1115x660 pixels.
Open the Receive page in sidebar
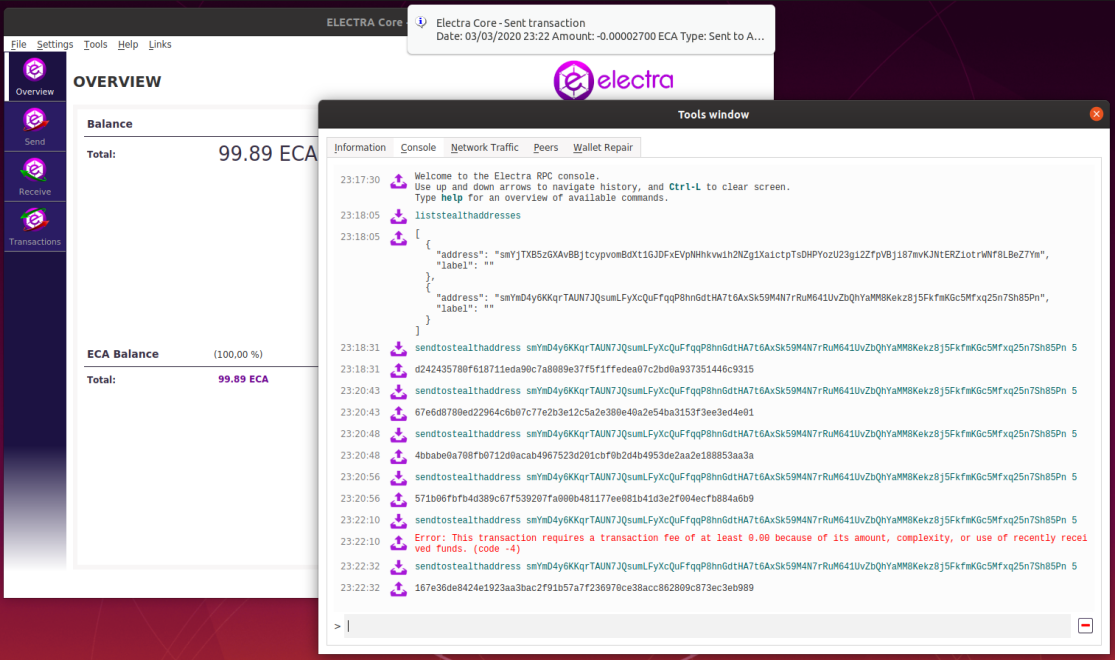tap(35, 176)
